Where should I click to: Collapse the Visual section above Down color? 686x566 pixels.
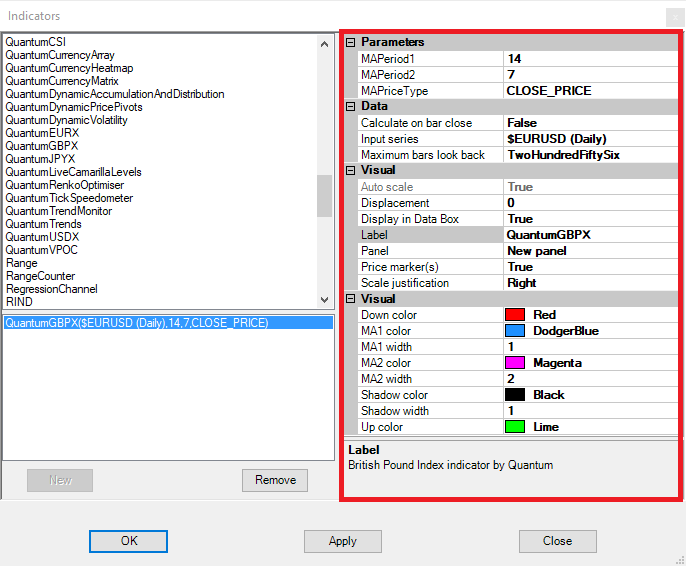[350, 299]
